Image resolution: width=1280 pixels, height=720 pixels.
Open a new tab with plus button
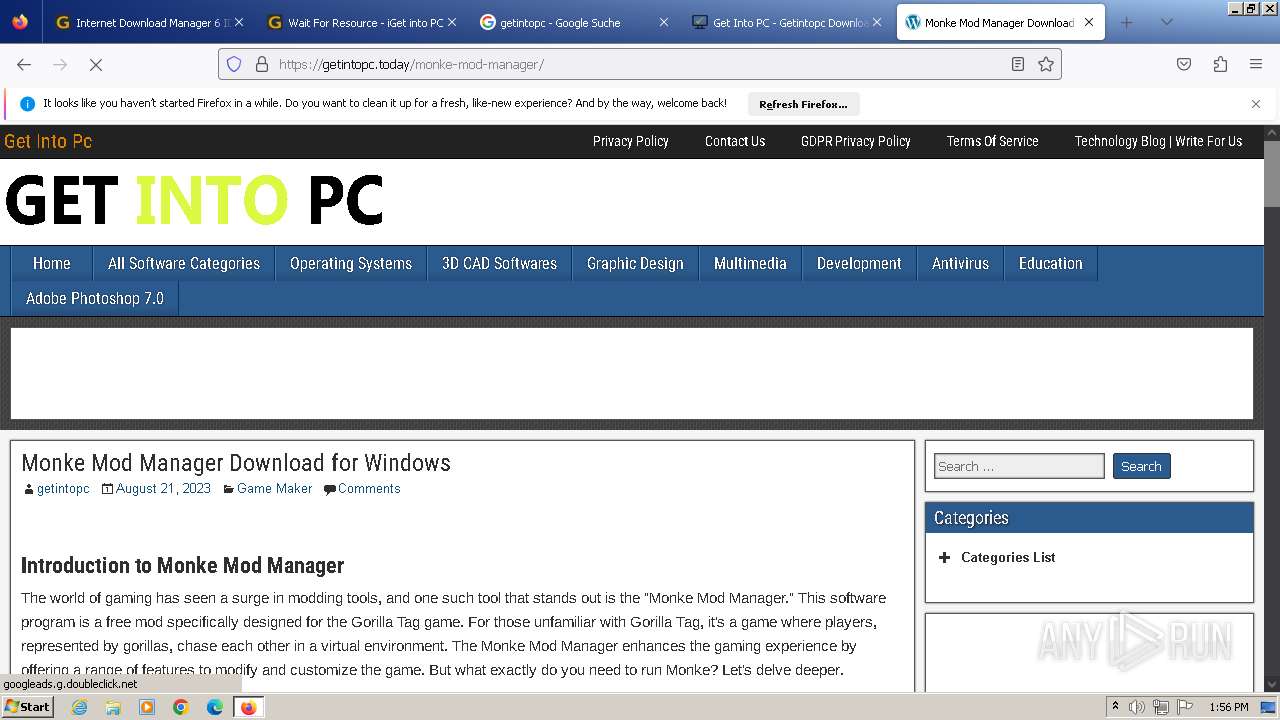click(1127, 22)
